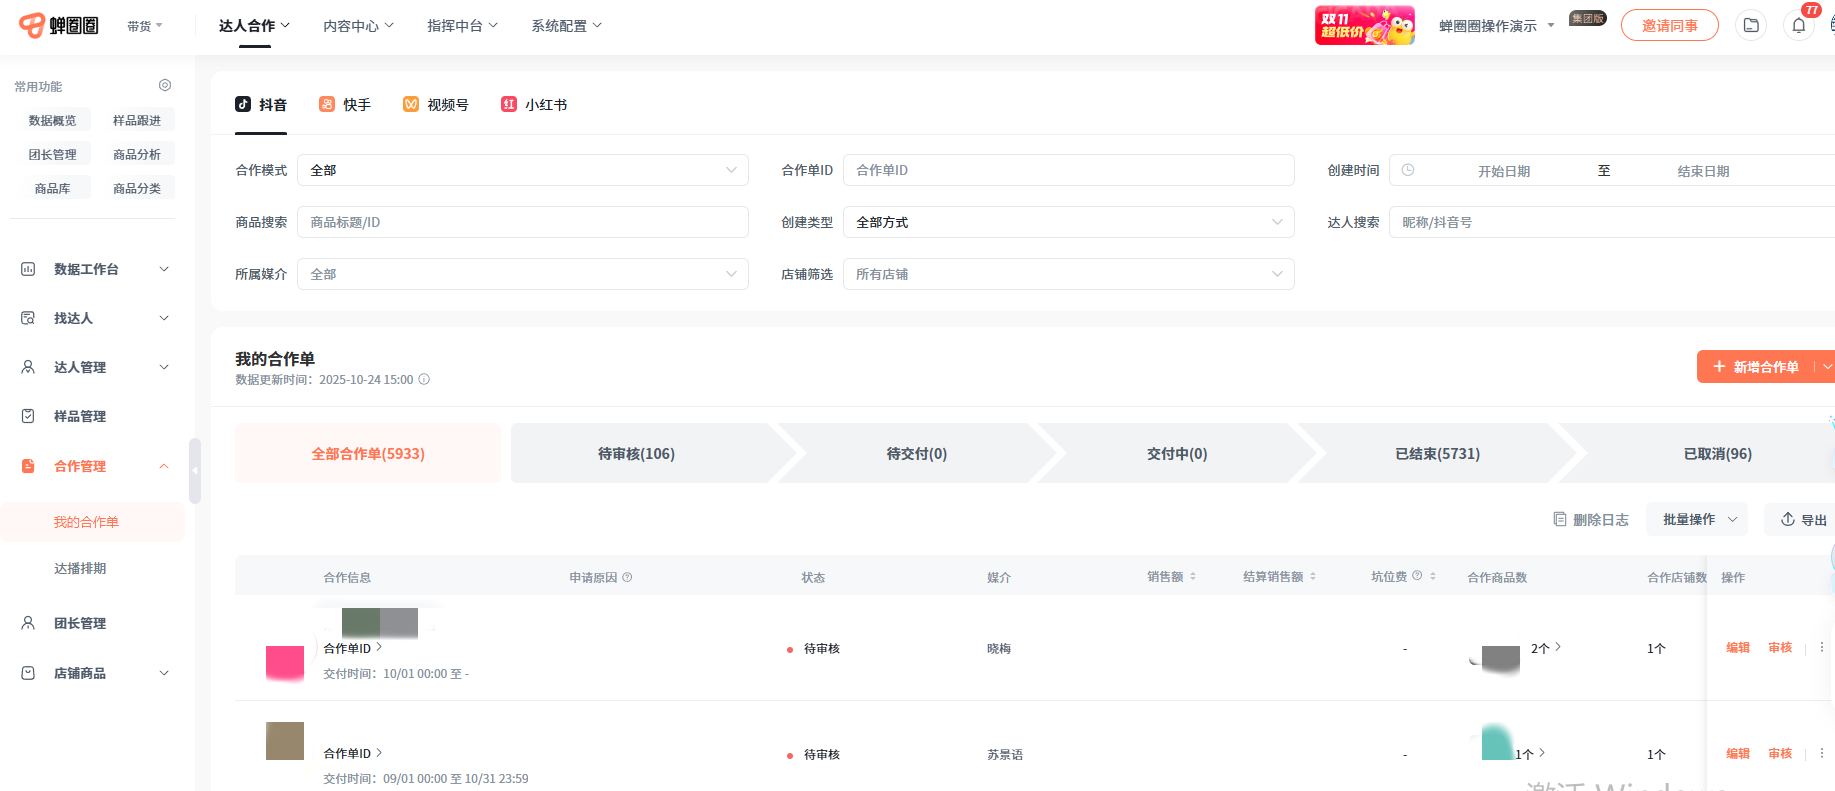
Task: Click the settings gear beside 常用功能
Action: pos(165,86)
